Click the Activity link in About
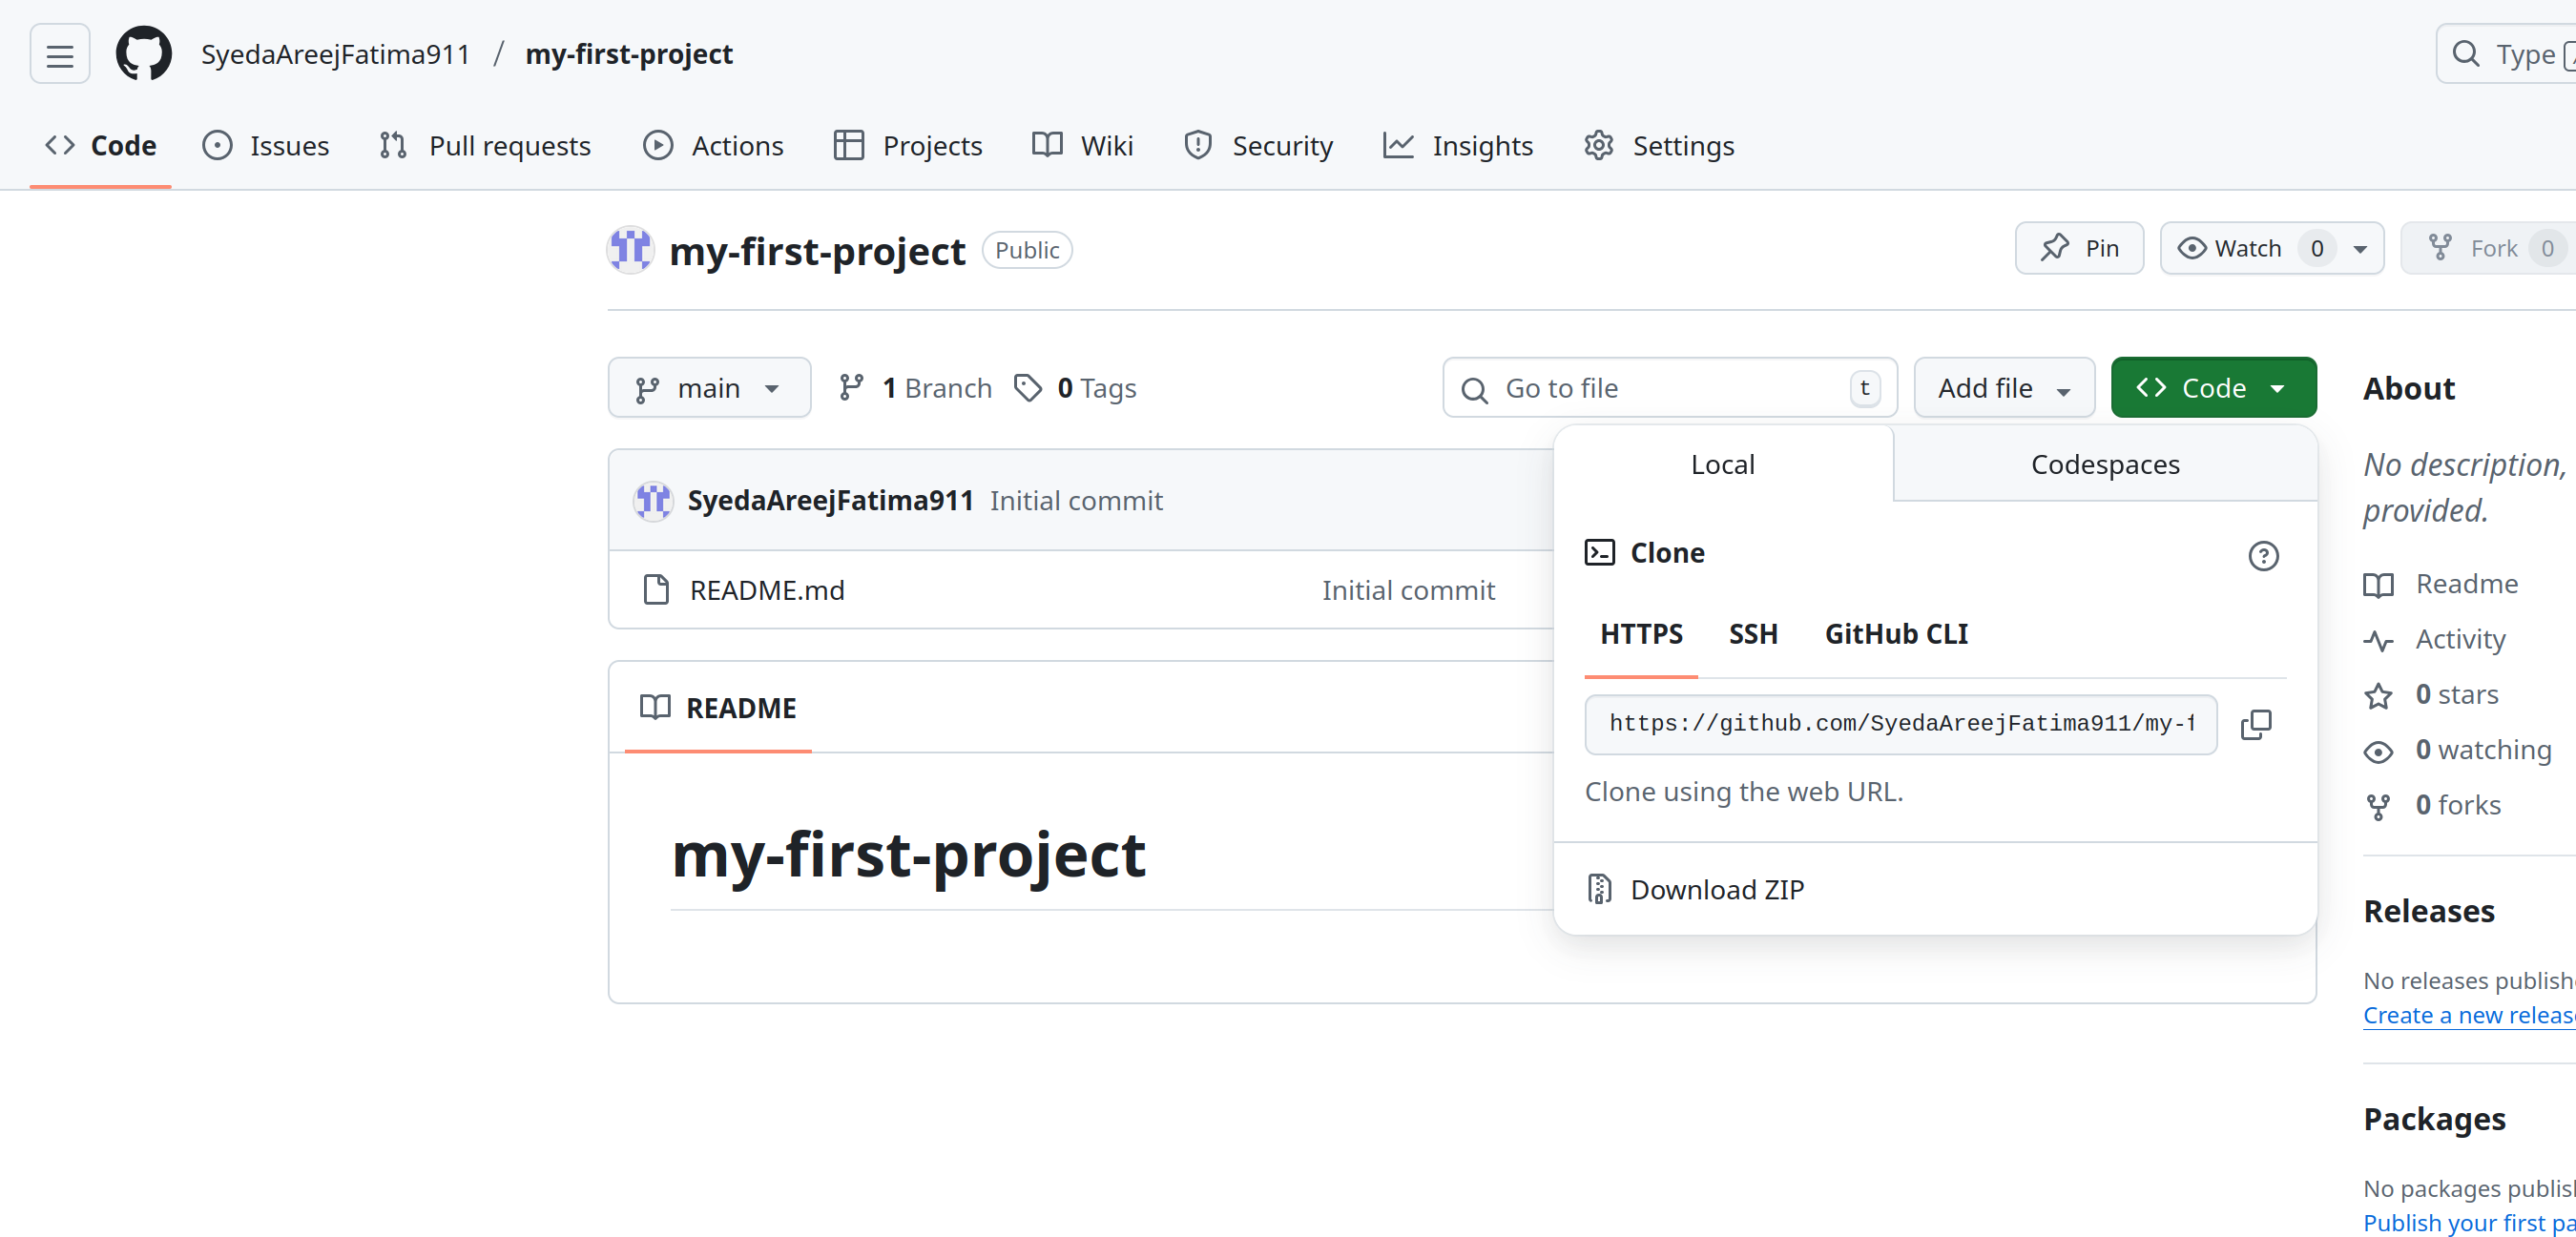Viewport: 2576px width, 1237px height. (x=2460, y=640)
